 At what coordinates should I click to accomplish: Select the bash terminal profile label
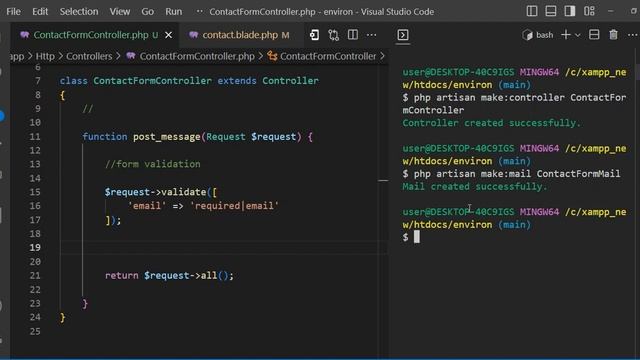coord(544,35)
